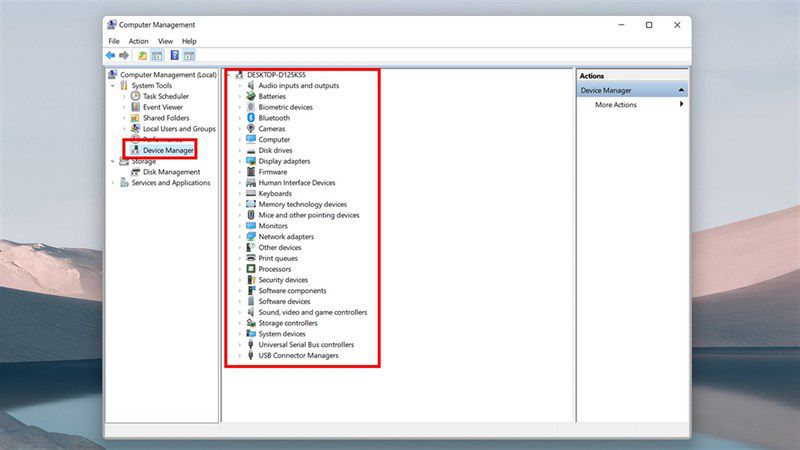Expand the Security devices category arrow
Viewport: 800px width, 450px height.
click(x=240, y=280)
